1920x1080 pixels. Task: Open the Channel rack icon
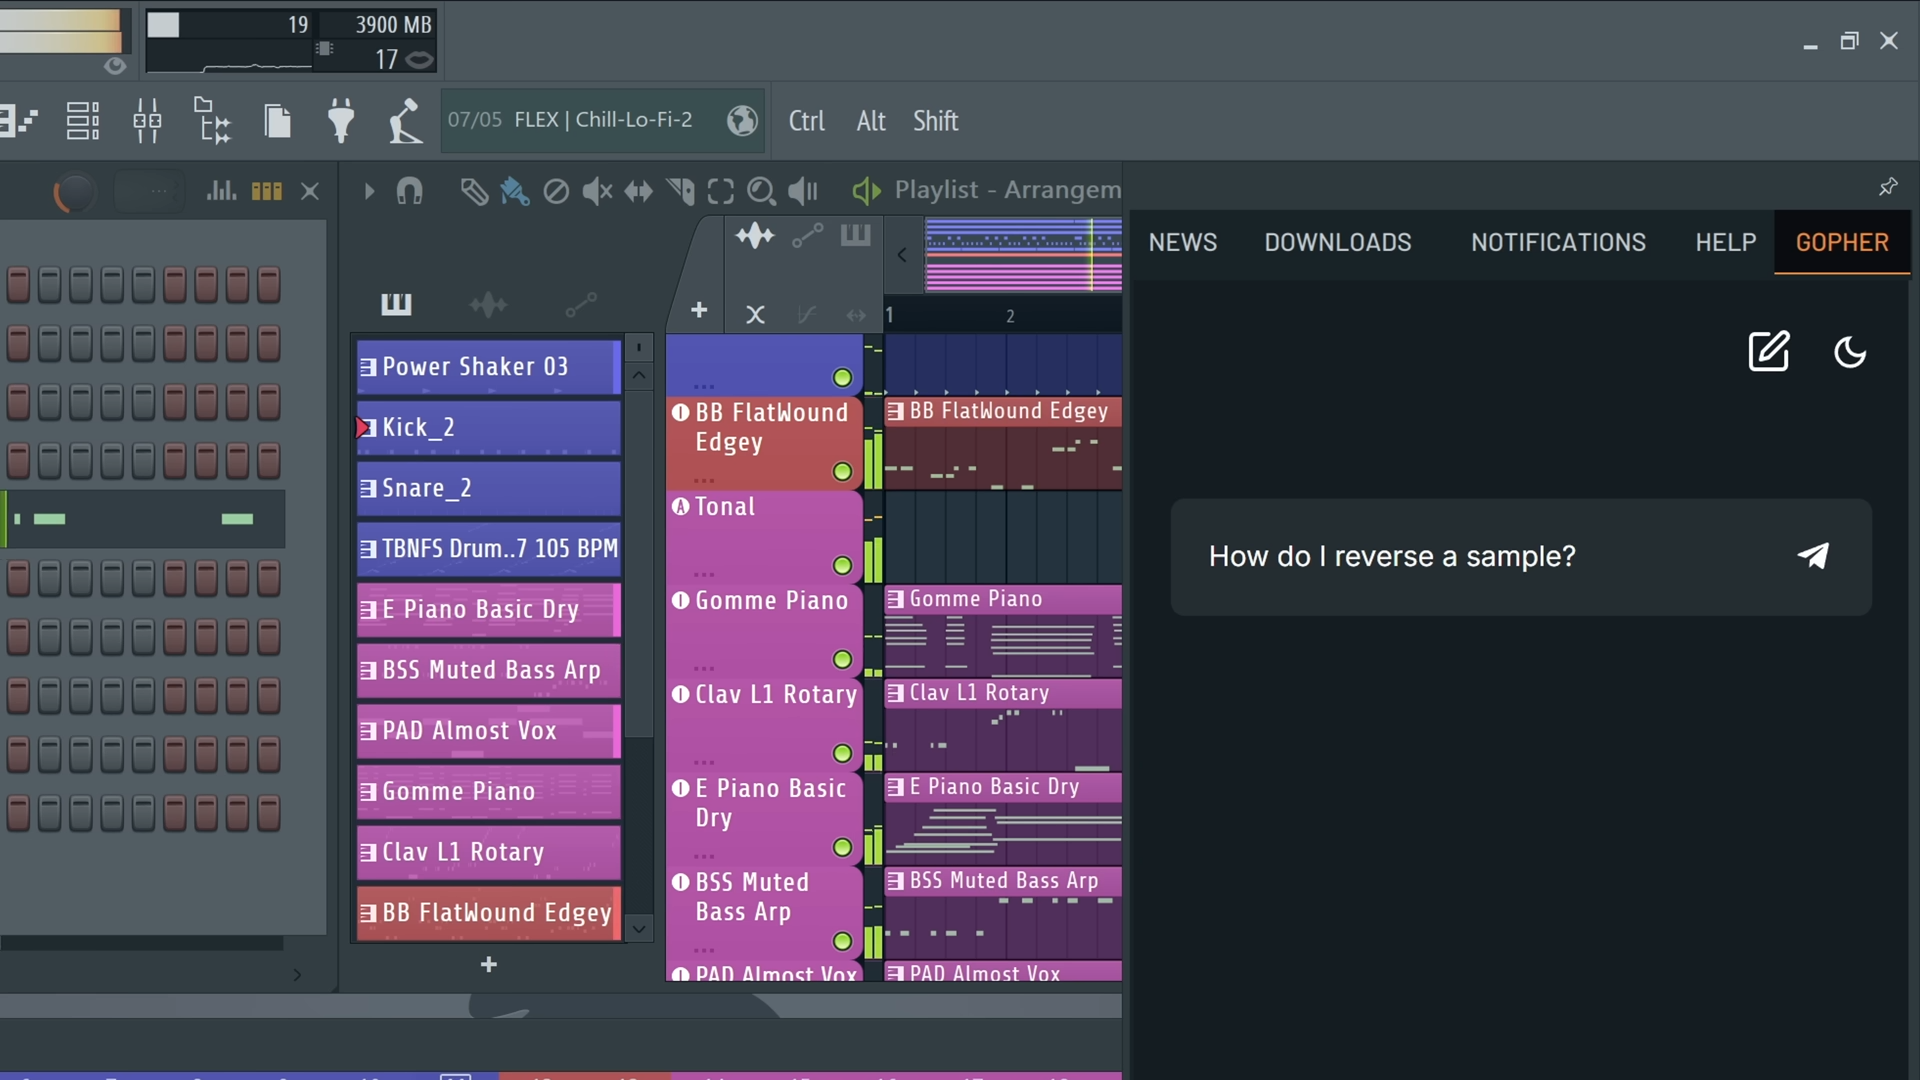(x=82, y=121)
